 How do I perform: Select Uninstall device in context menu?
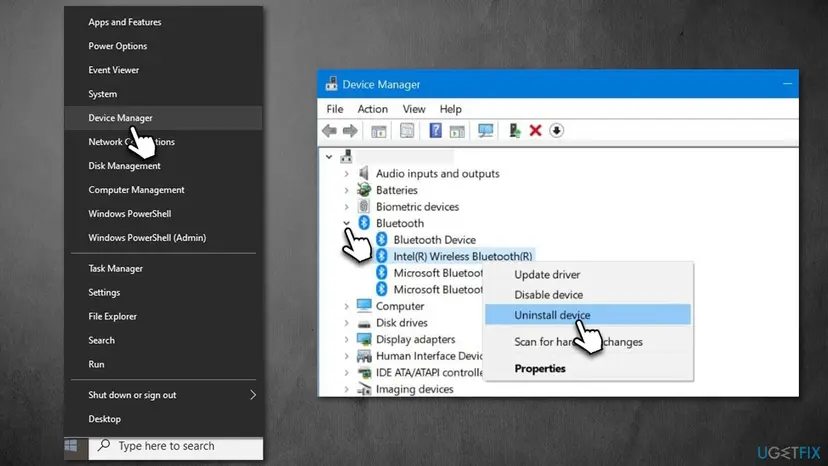coord(588,314)
